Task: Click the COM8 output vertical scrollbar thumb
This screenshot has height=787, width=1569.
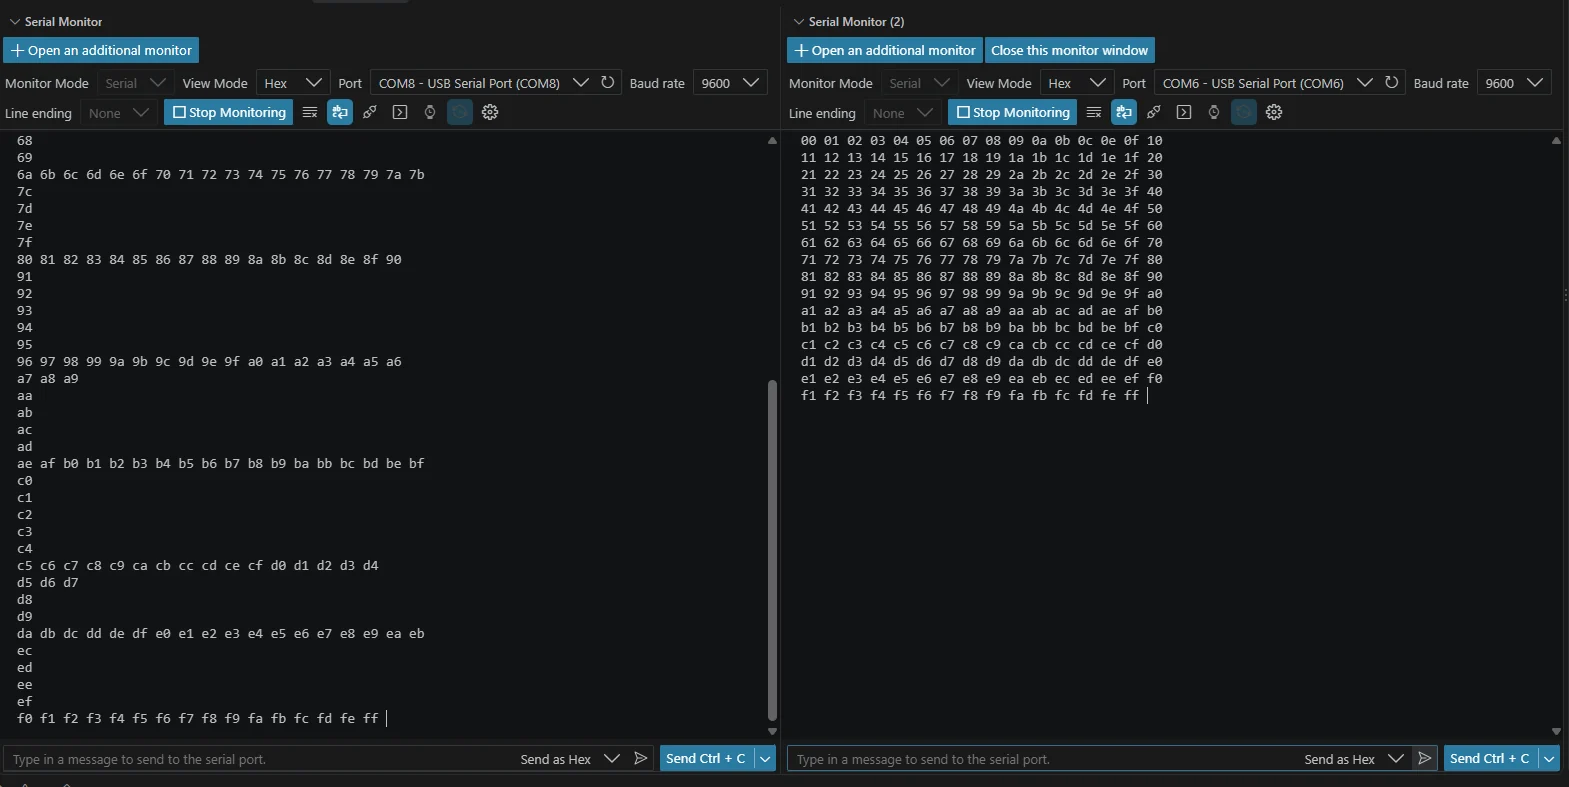Action: 772,550
